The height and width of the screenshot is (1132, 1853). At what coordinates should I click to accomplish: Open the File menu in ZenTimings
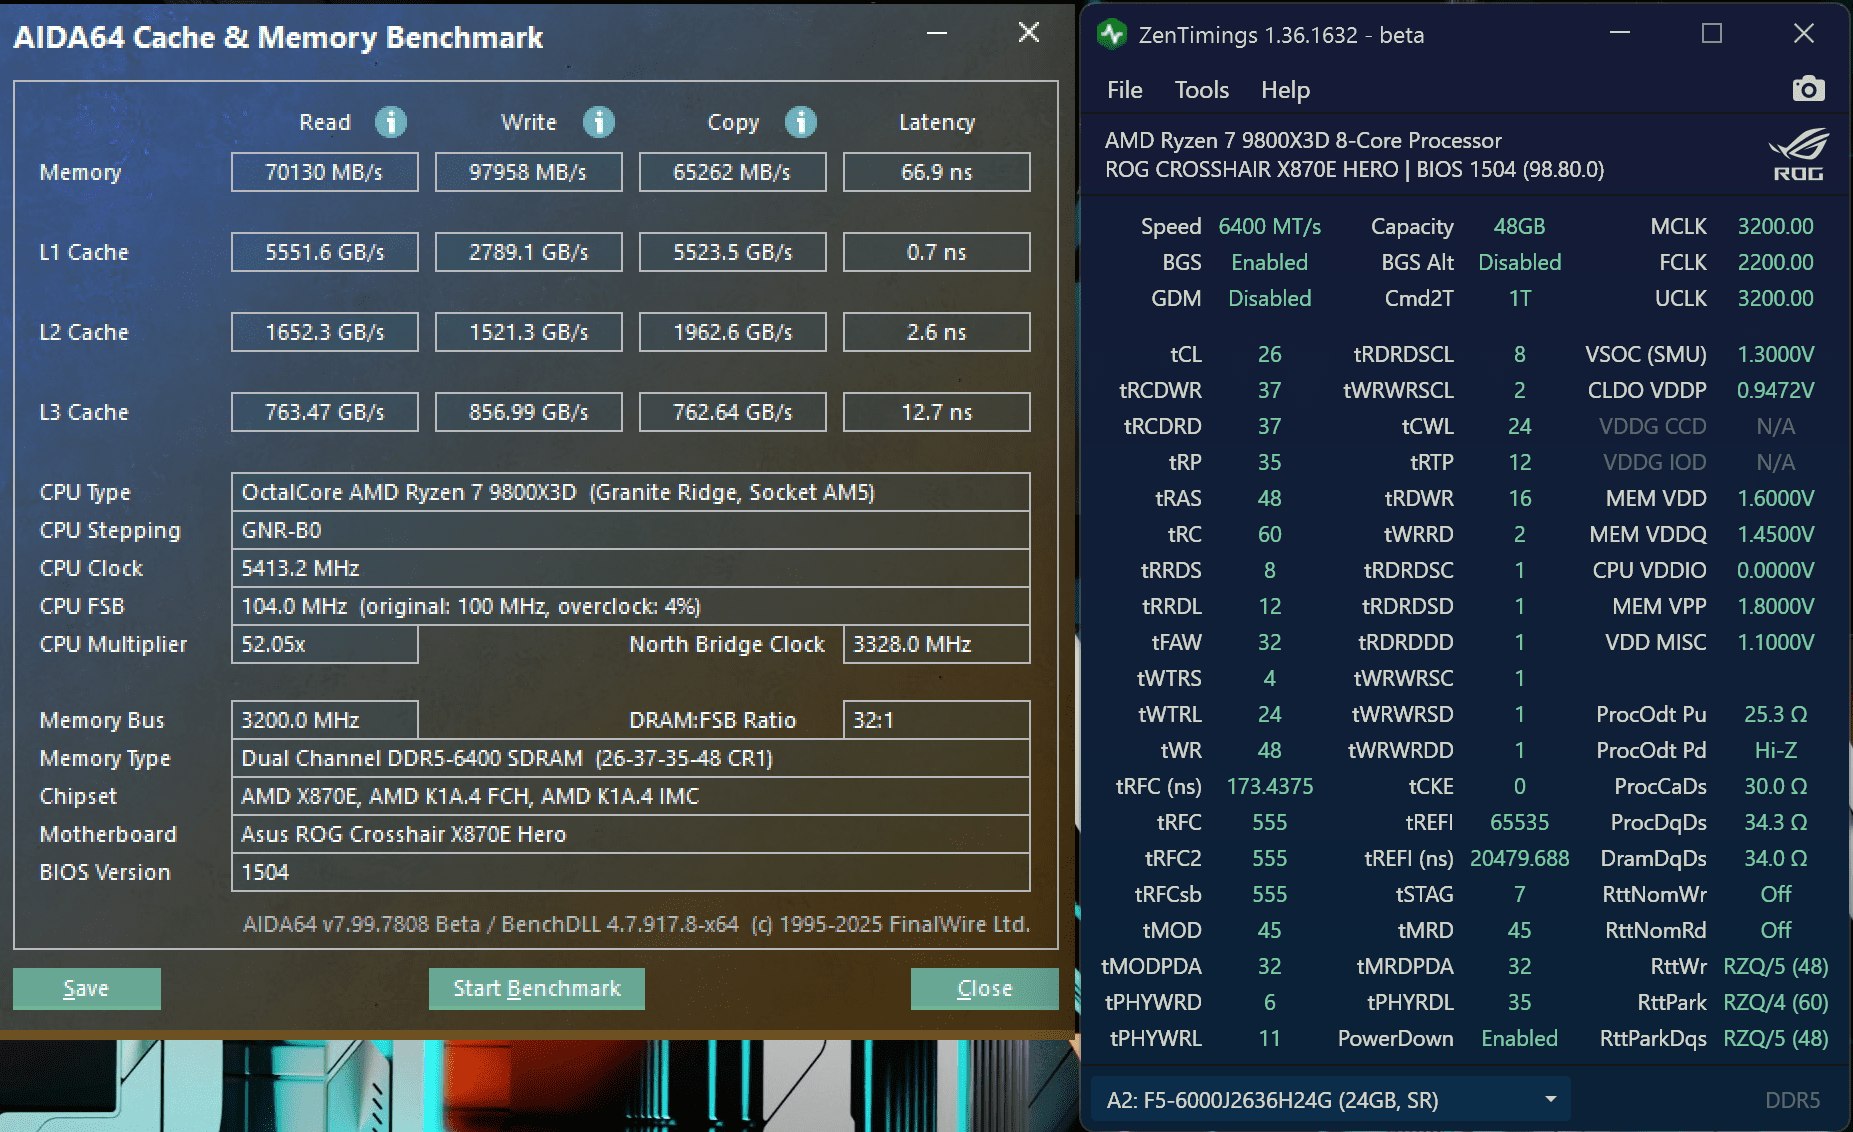1124,90
